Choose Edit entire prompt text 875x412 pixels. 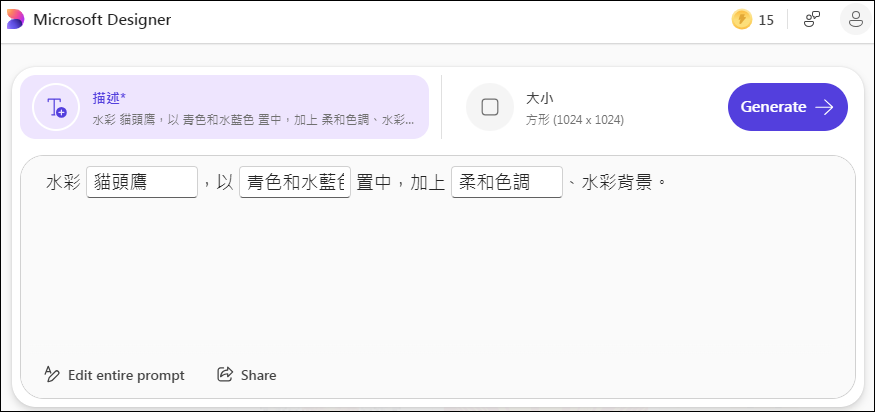pos(126,375)
